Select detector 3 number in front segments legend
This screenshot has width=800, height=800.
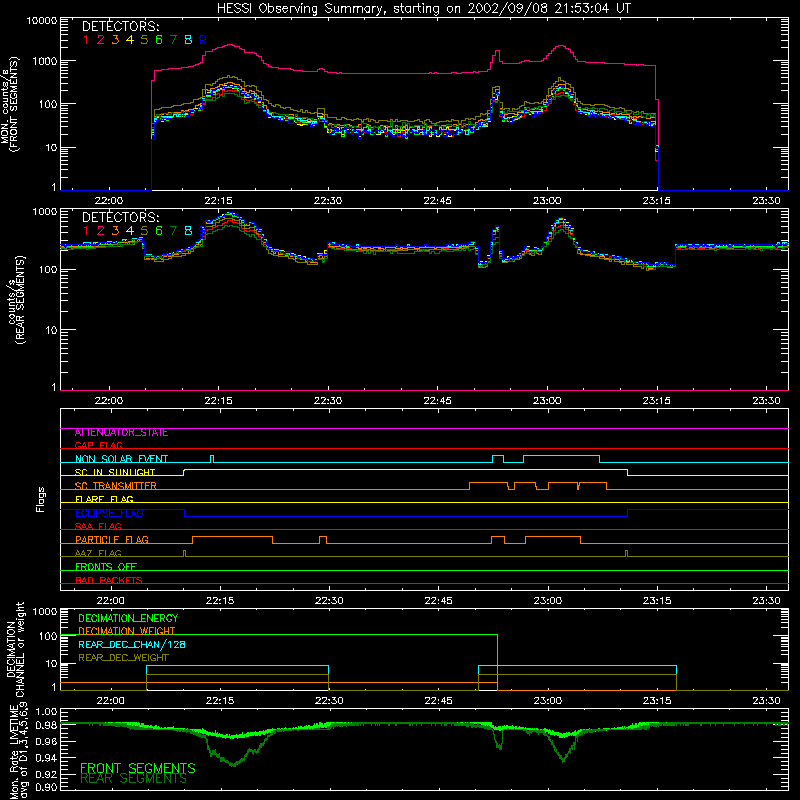pyautogui.click(x=115, y=40)
